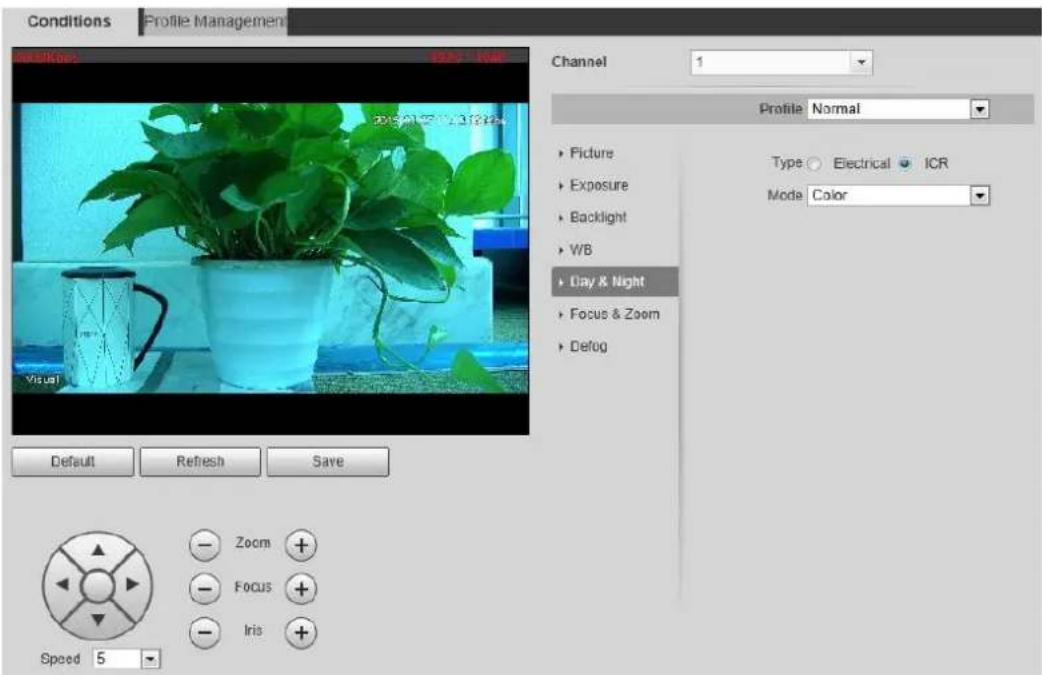Switch to the Conditions tab
This screenshot has height=675, width=1042.
point(69,21)
